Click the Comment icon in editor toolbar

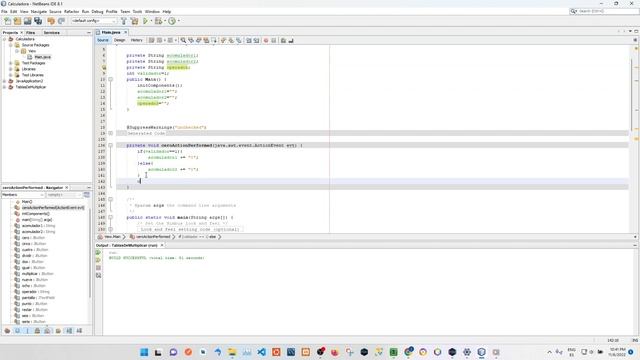point(283,40)
